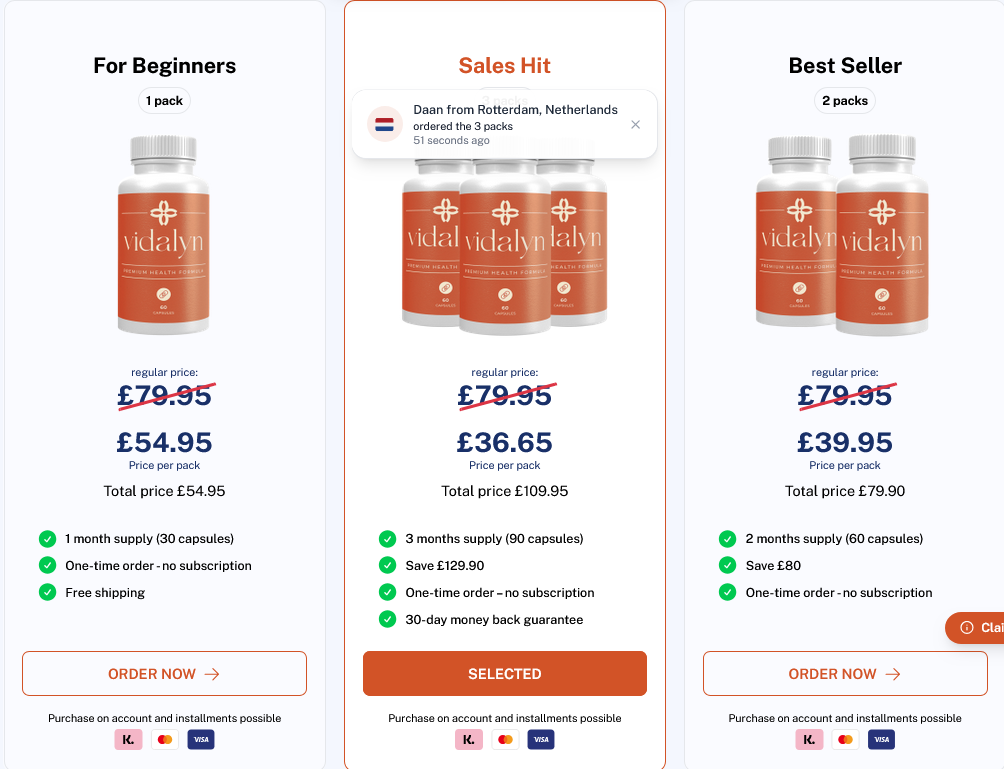Click Visa icon under Best Seller pack
Image resolution: width=1004 pixels, height=769 pixels.
click(x=881, y=740)
